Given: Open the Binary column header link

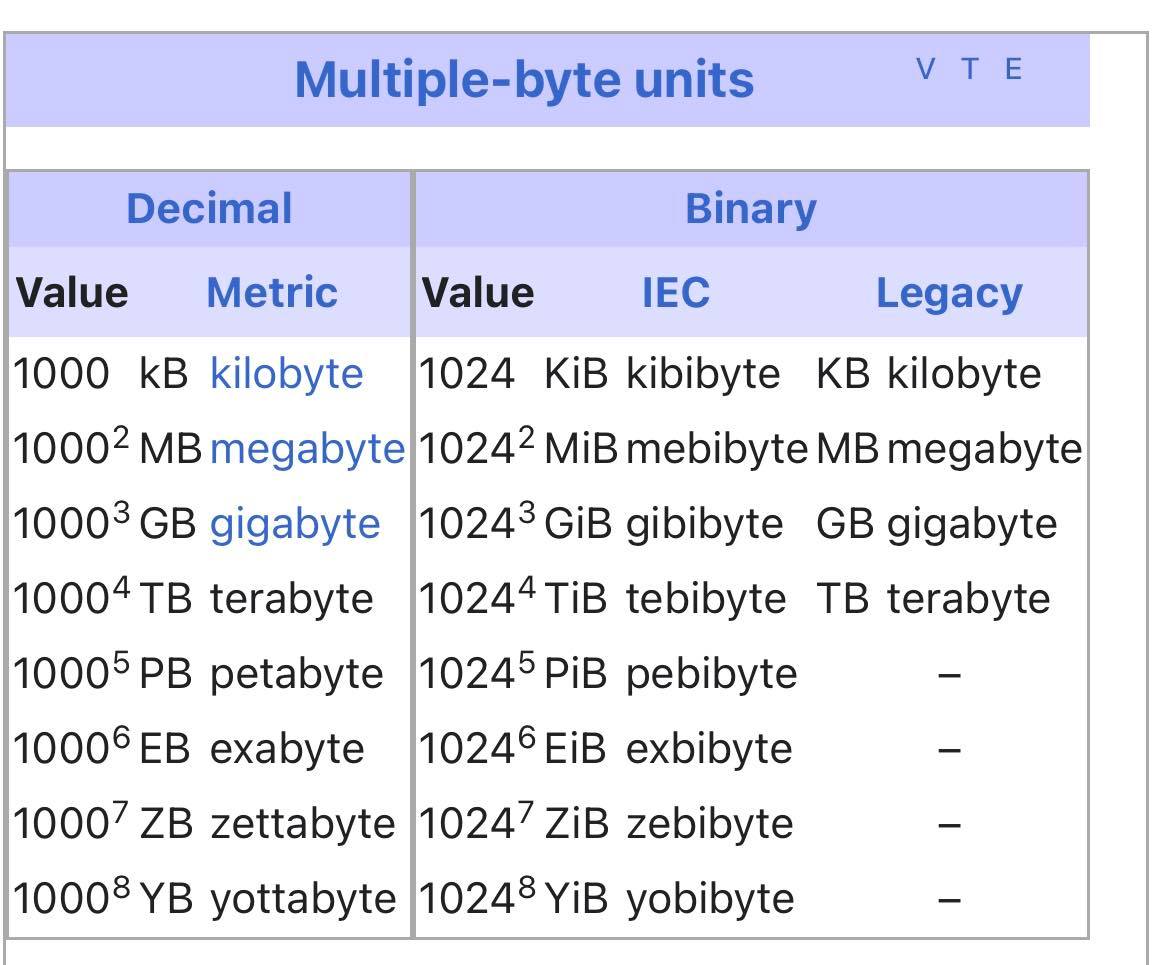Looking at the screenshot, I should point(751,209).
